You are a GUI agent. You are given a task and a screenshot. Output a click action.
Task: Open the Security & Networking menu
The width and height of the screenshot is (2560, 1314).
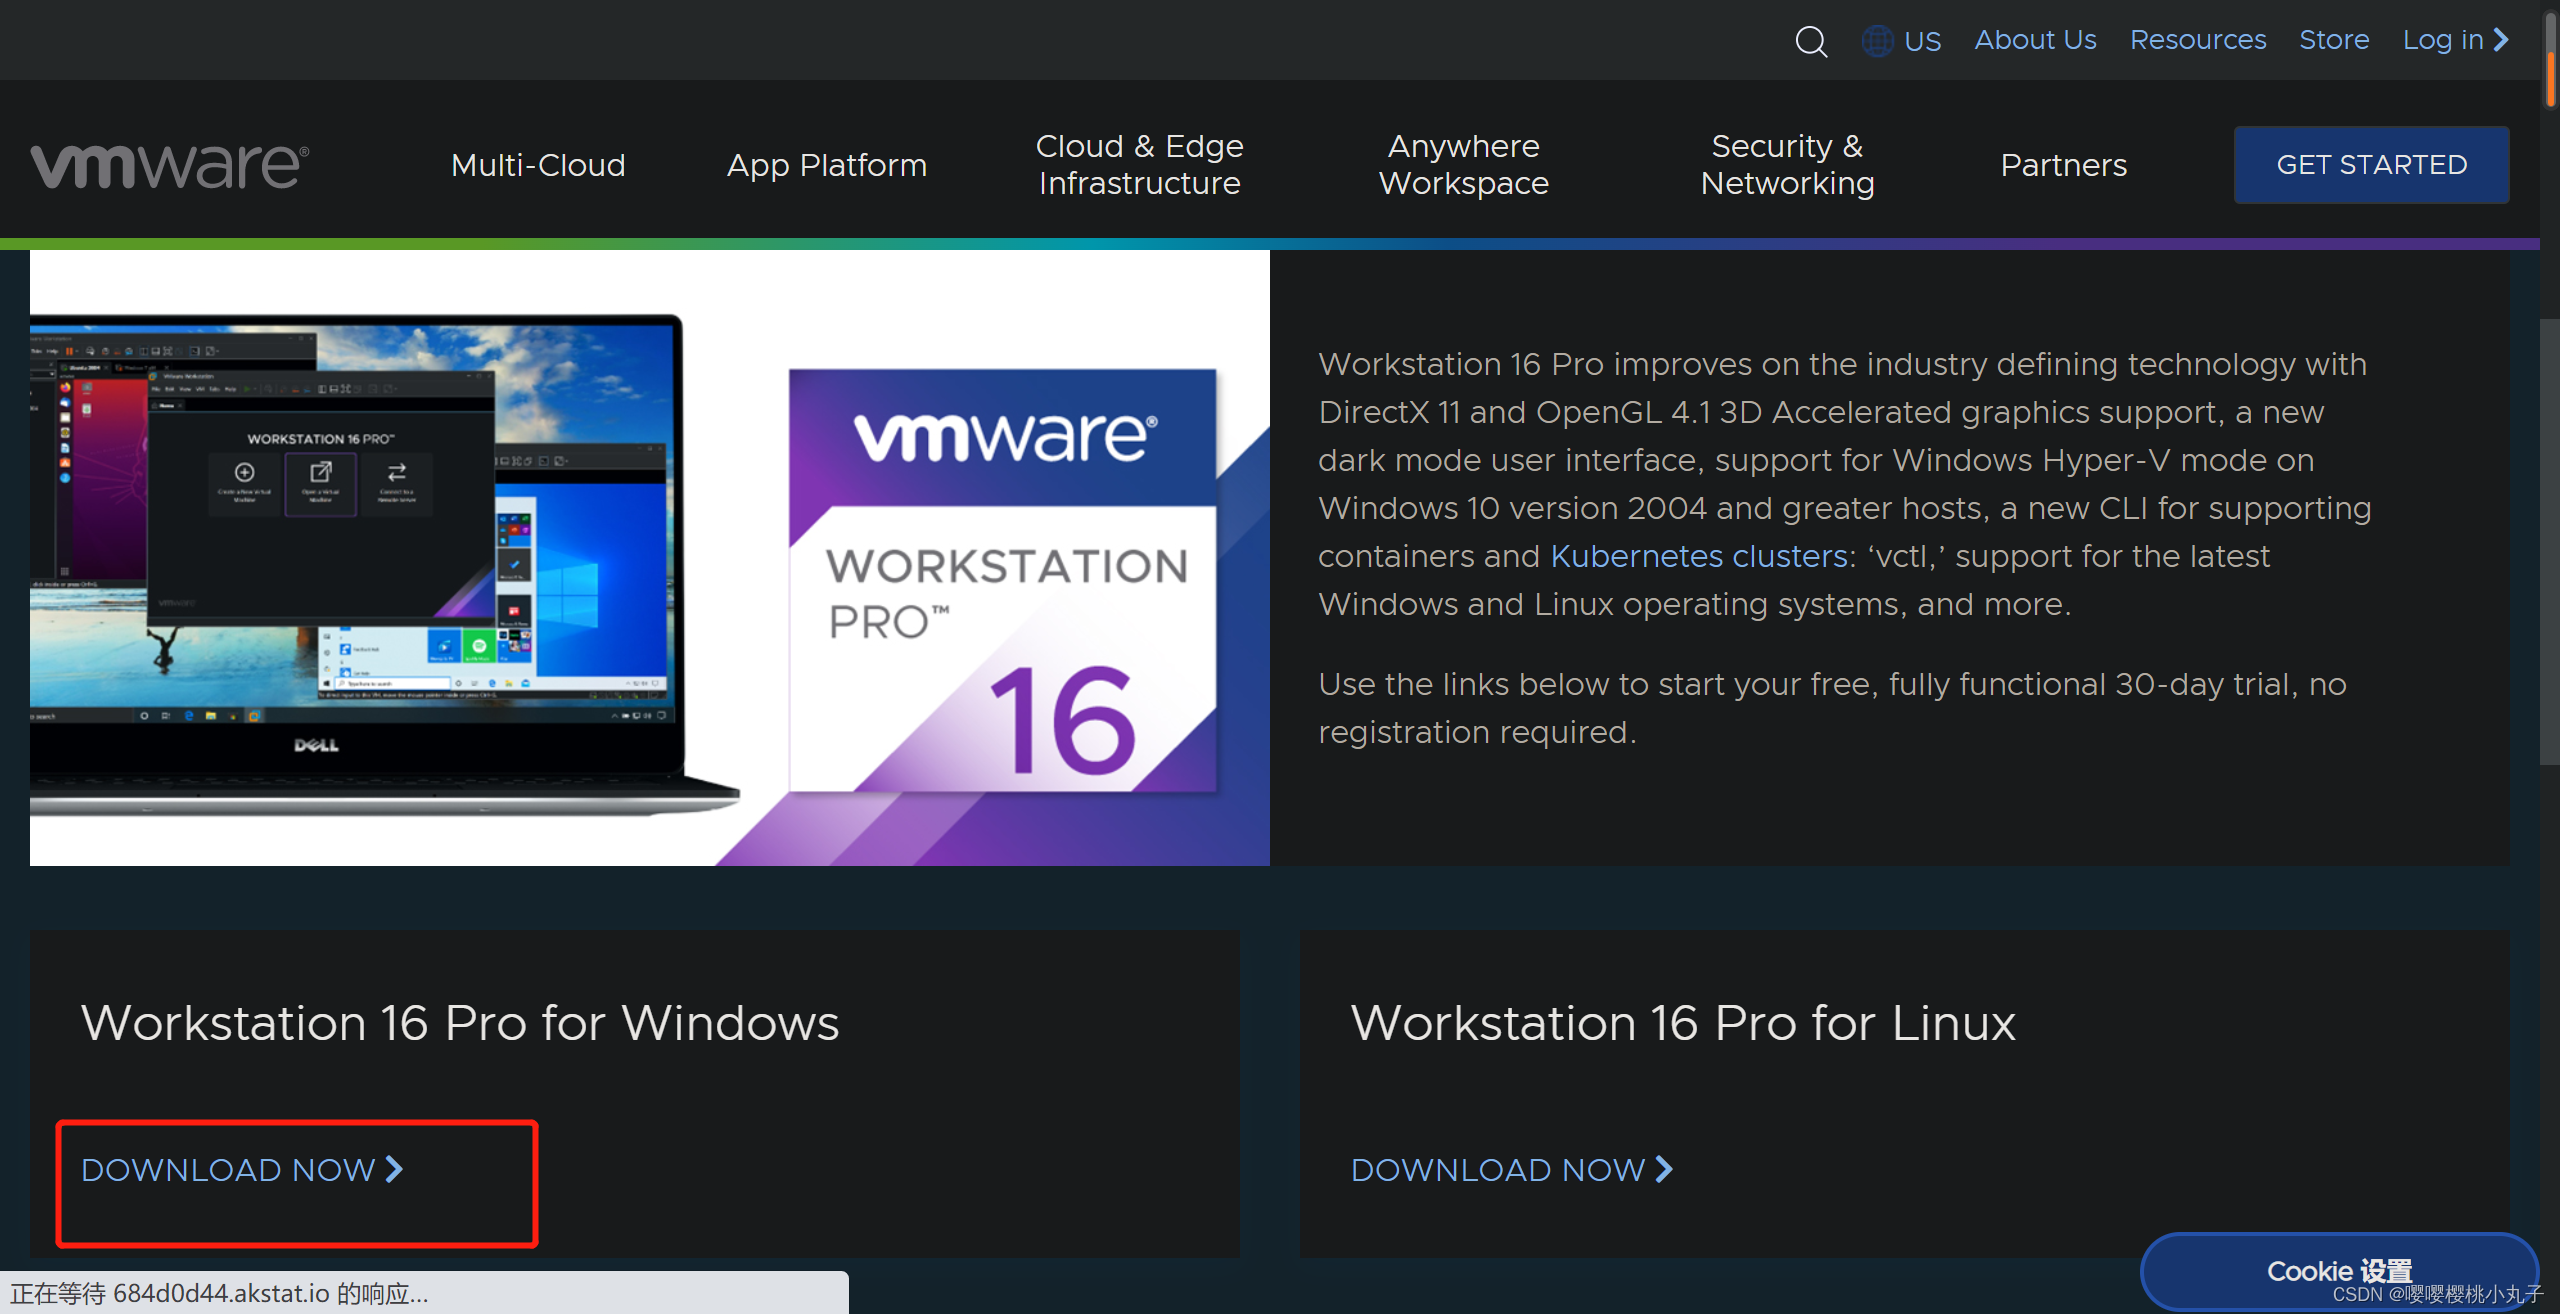pyautogui.click(x=1787, y=165)
